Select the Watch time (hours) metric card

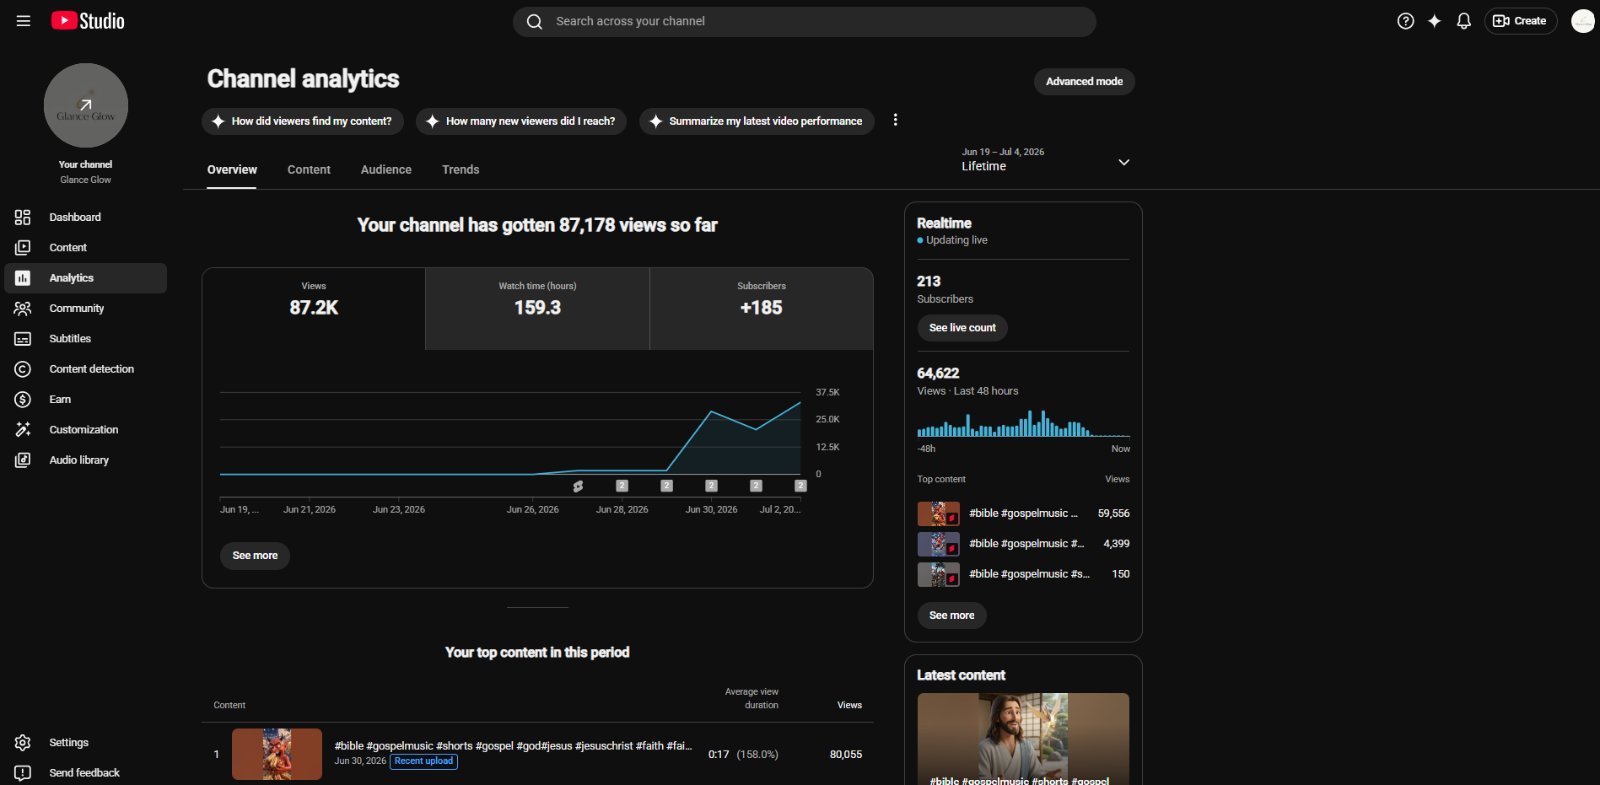point(537,308)
